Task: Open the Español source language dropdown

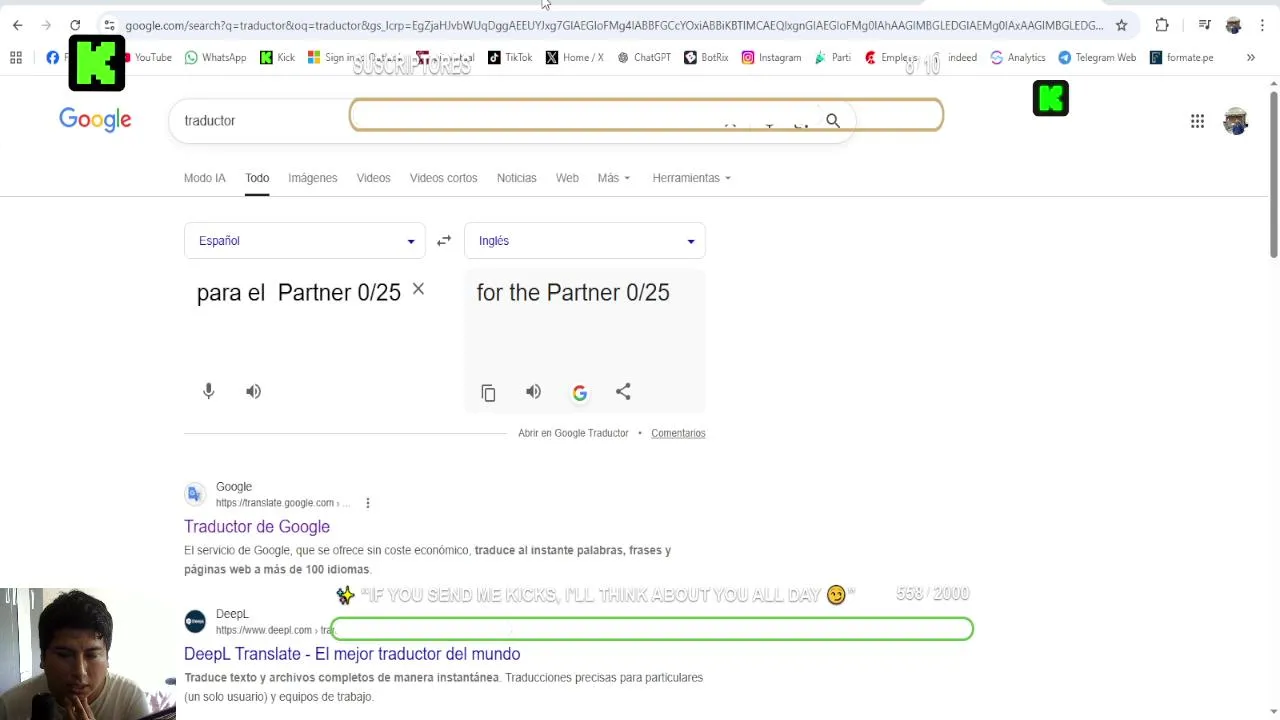Action: pyautogui.click(x=304, y=241)
